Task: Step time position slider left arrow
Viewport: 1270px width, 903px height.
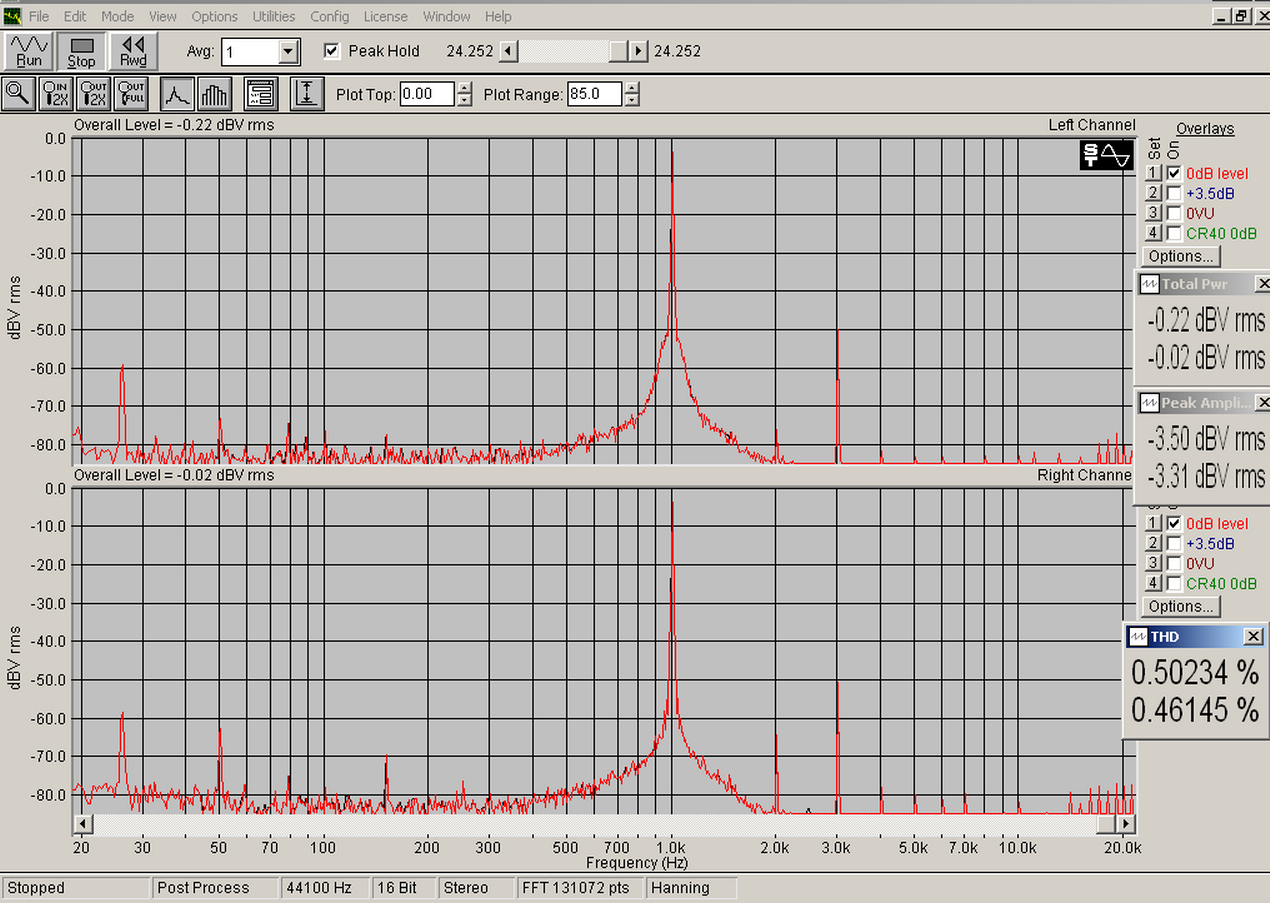Action: point(508,51)
